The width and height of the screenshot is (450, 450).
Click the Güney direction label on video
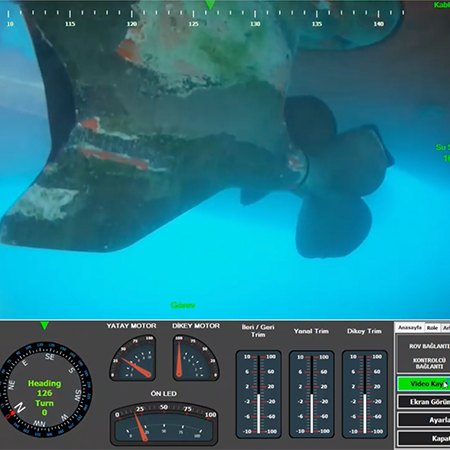(x=183, y=305)
